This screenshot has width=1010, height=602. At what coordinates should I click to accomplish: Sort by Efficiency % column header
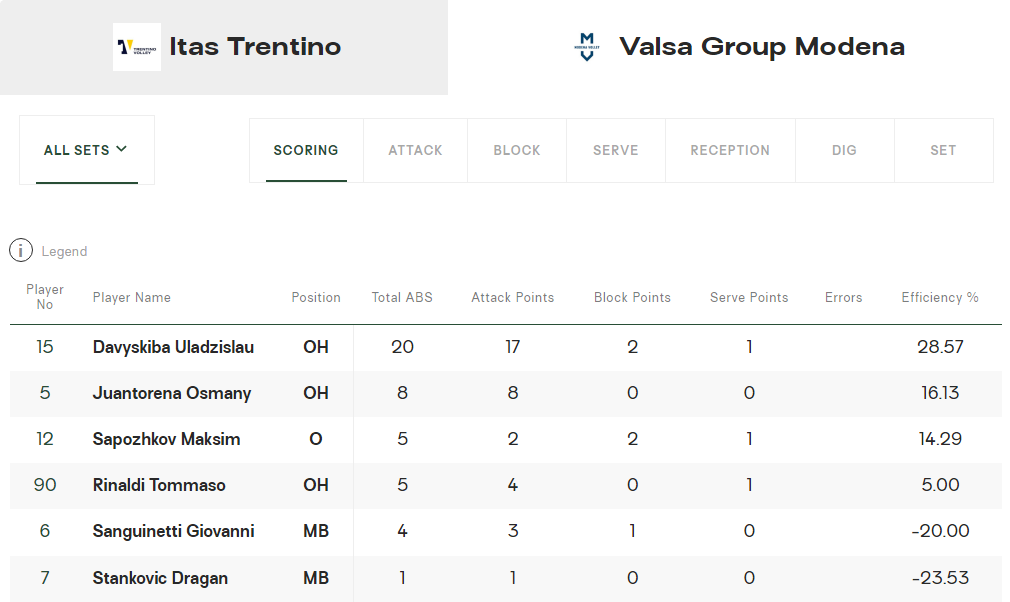pyautogui.click(x=940, y=297)
